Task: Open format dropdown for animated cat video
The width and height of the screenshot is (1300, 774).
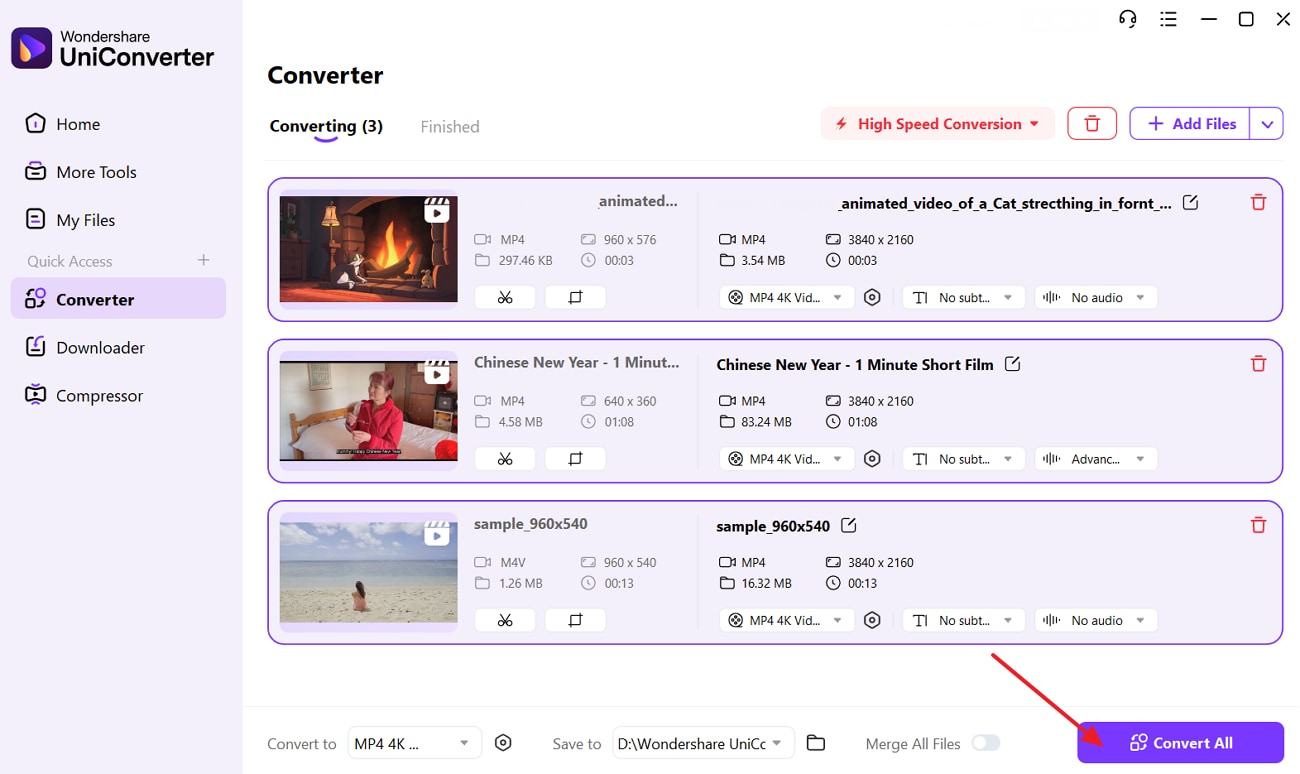Action: [787, 297]
